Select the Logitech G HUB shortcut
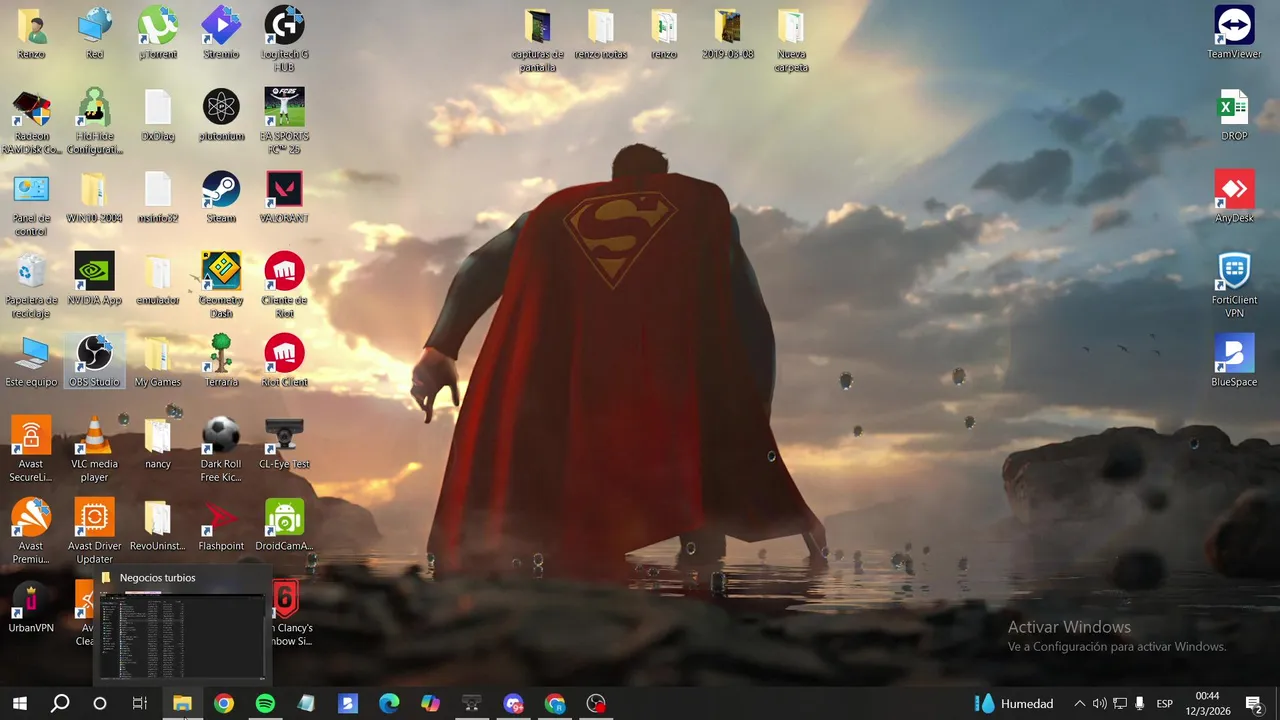The image size is (1280, 720). (x=284, y=39)
